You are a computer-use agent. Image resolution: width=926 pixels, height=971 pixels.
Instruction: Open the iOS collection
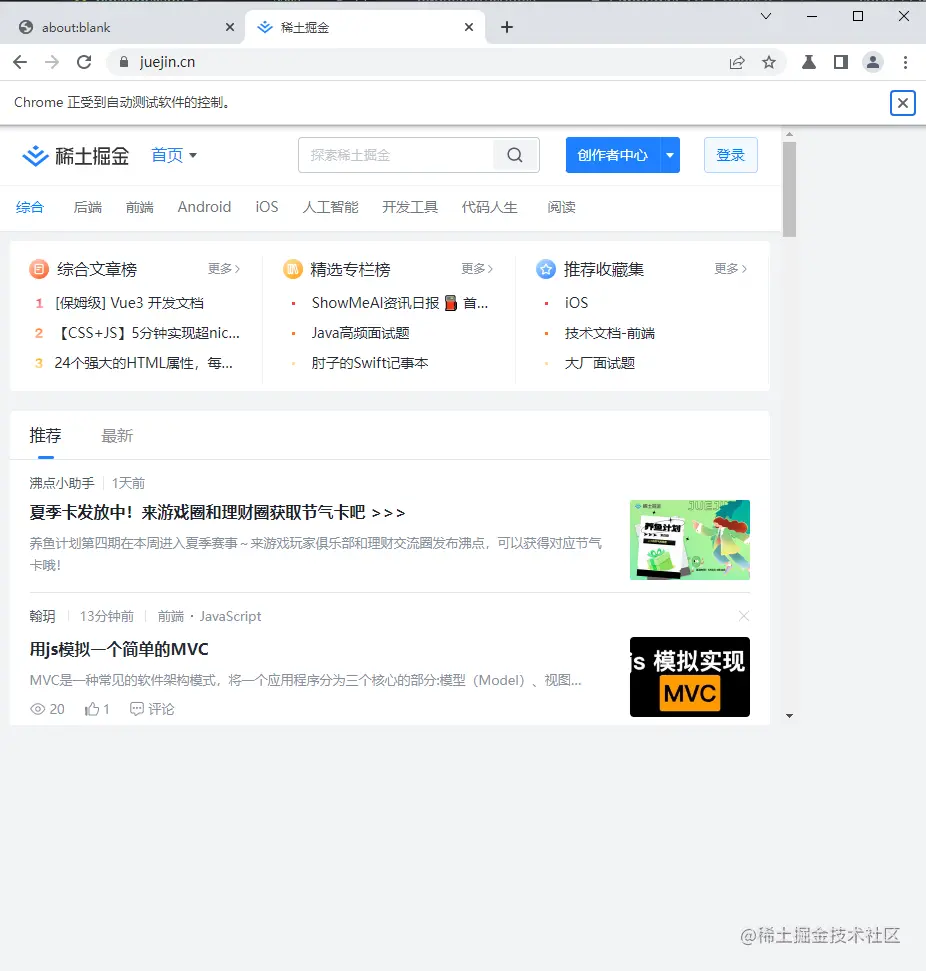click(576, 303)
